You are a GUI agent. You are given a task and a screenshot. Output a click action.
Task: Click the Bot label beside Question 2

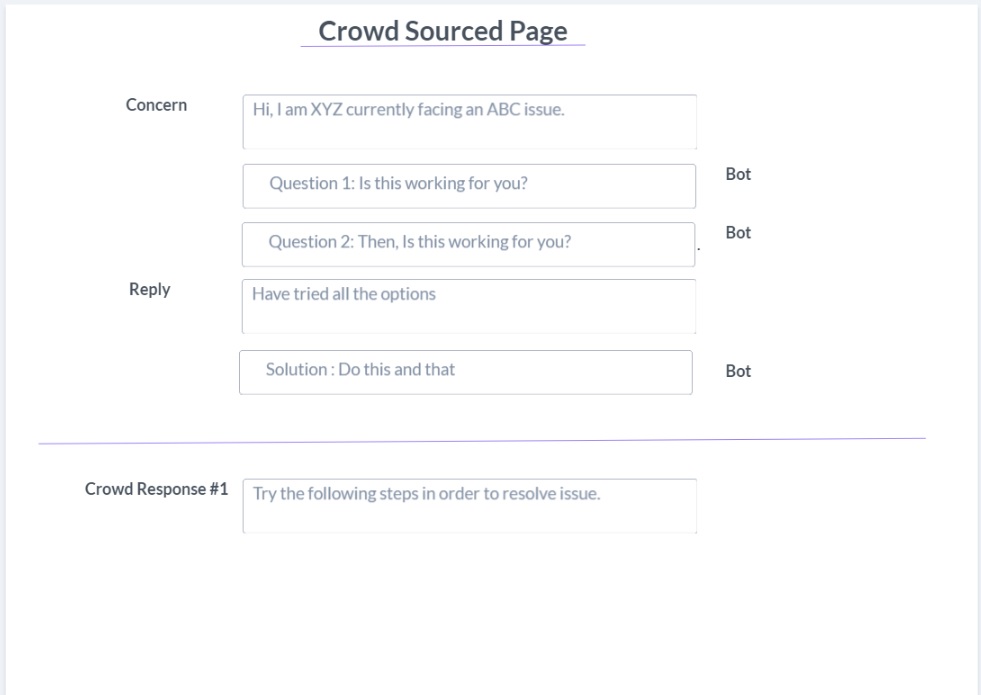tap(738, 233)
